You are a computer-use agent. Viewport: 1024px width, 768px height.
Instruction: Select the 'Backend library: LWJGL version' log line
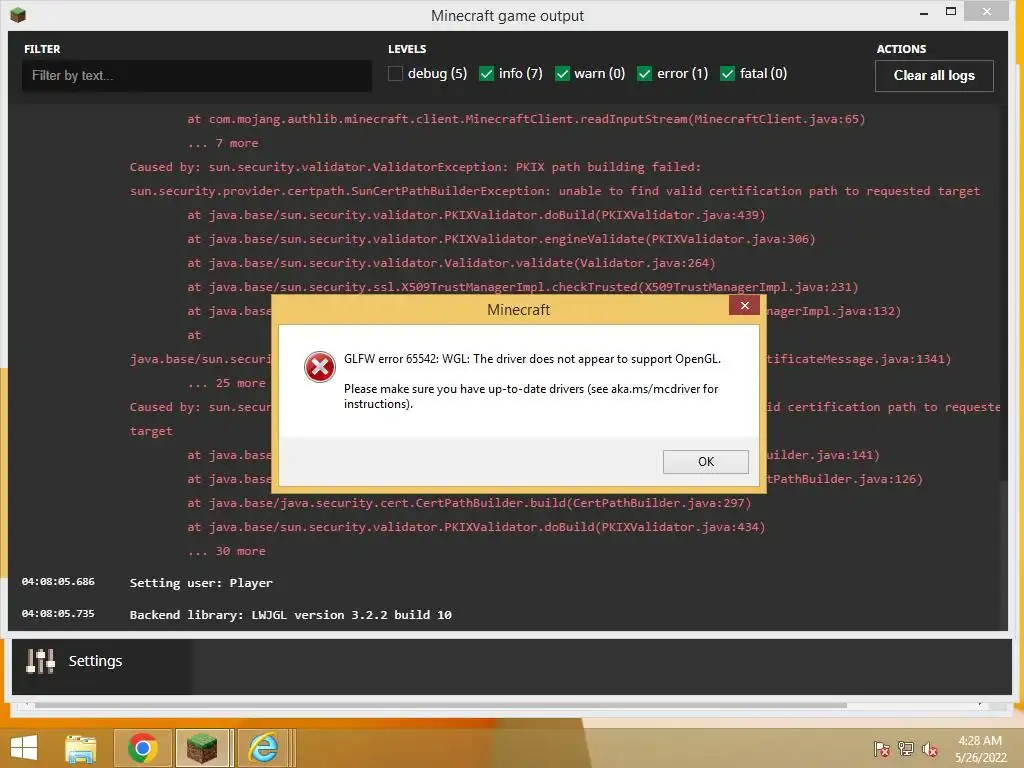click(291, 615)
